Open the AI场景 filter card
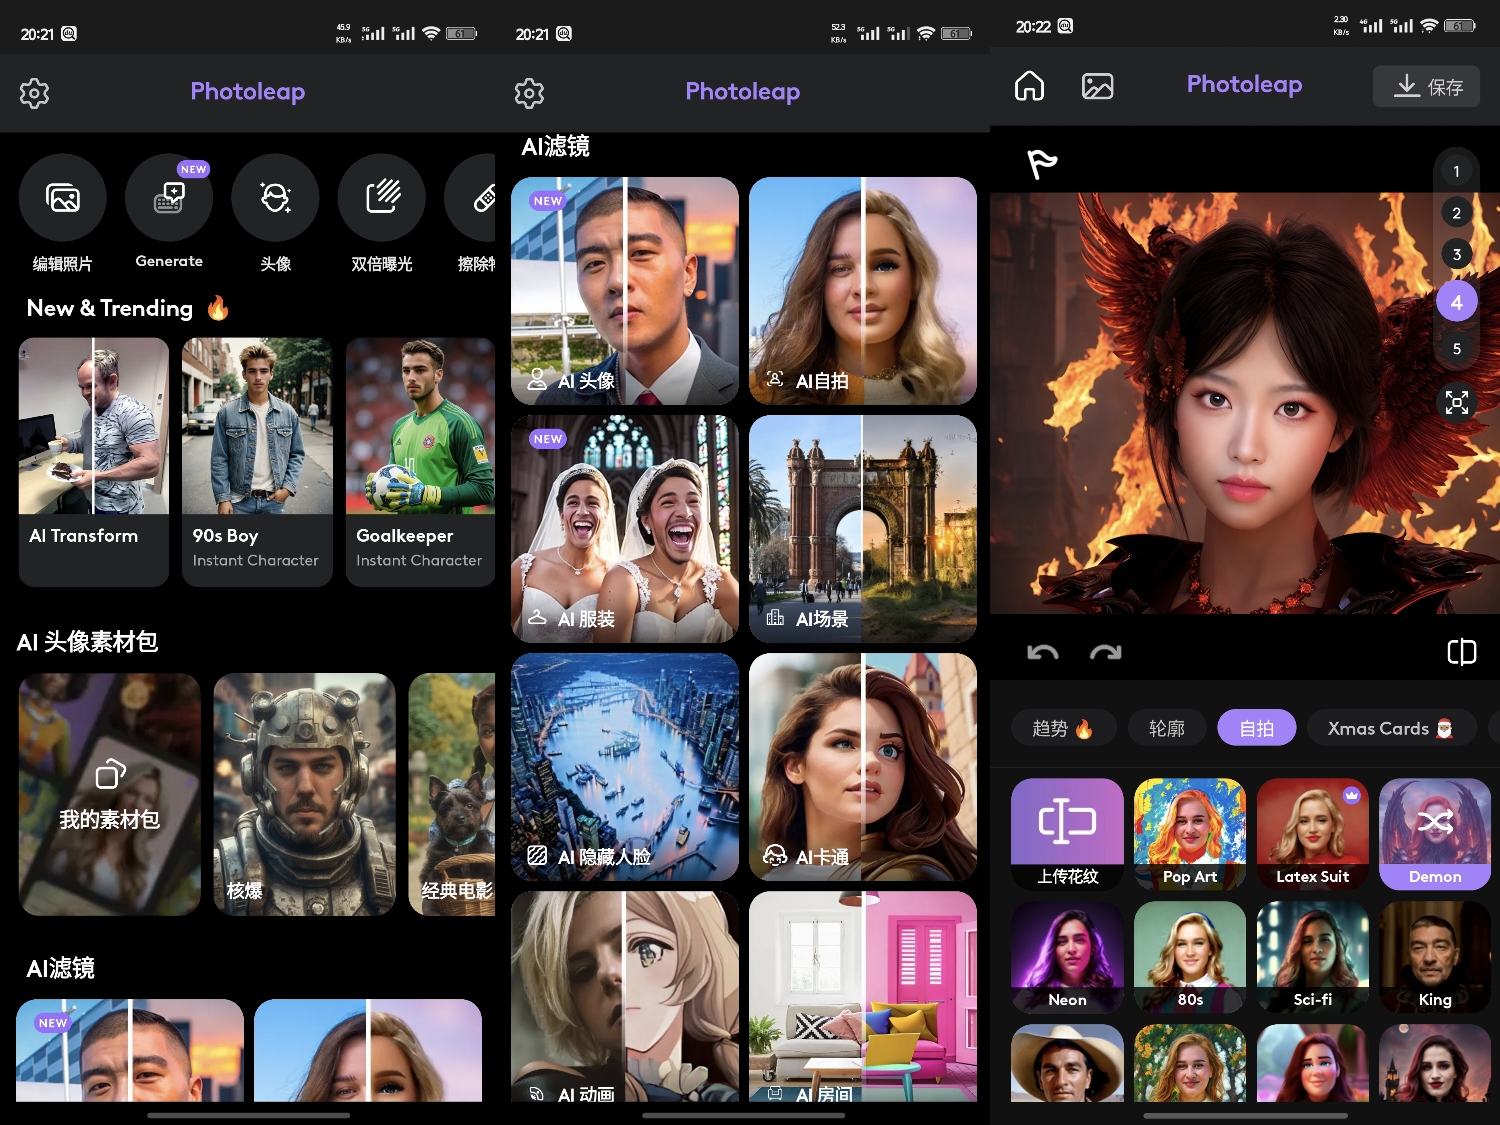 point(863,529)
